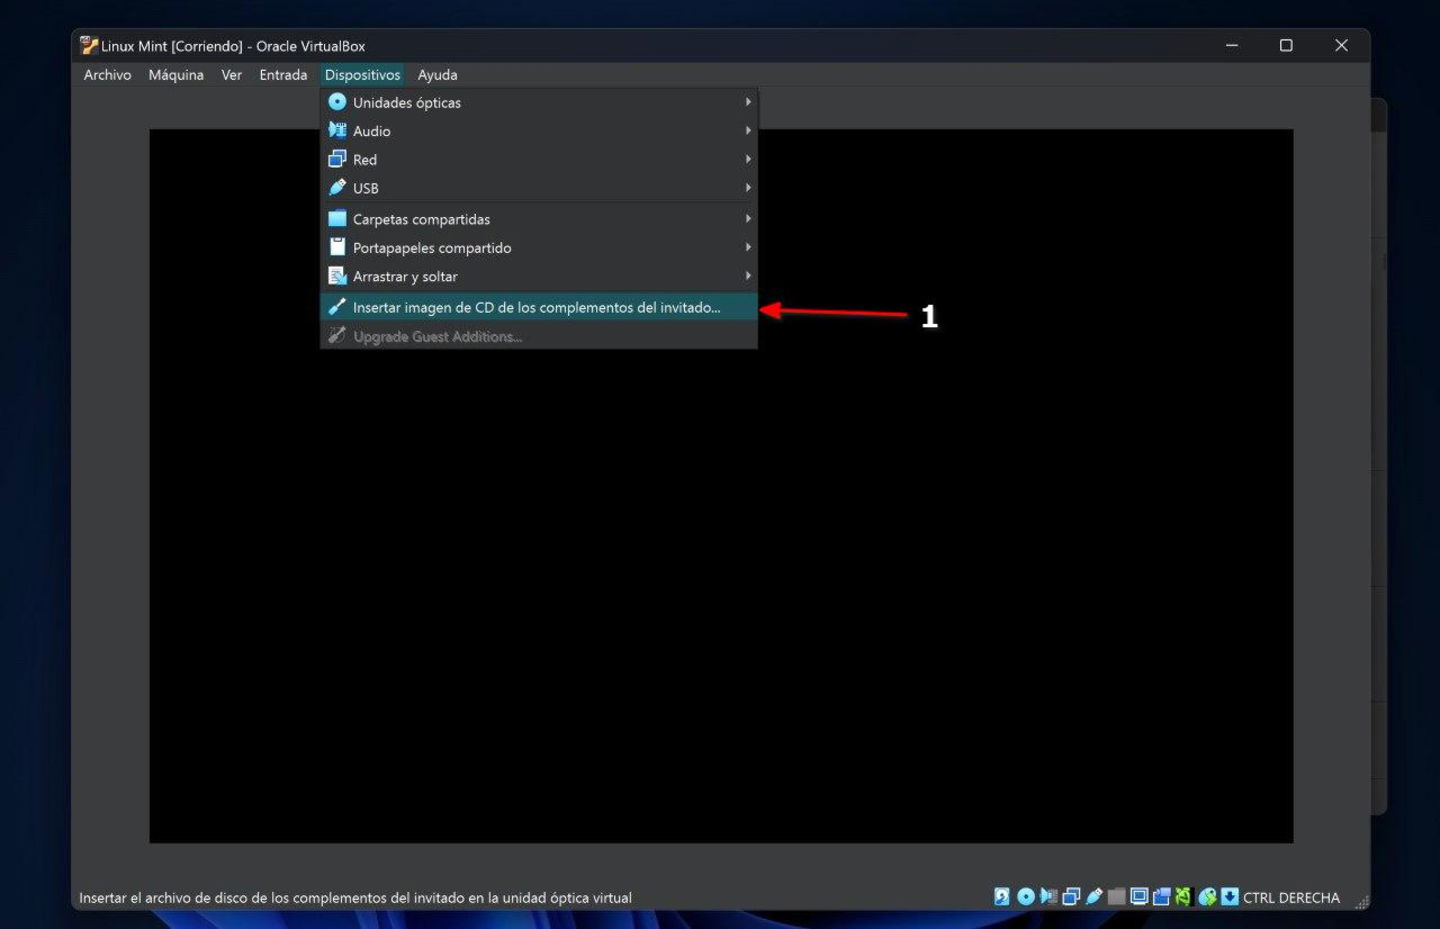Click the hard disk status bar icon

(x=1001, y=897)
